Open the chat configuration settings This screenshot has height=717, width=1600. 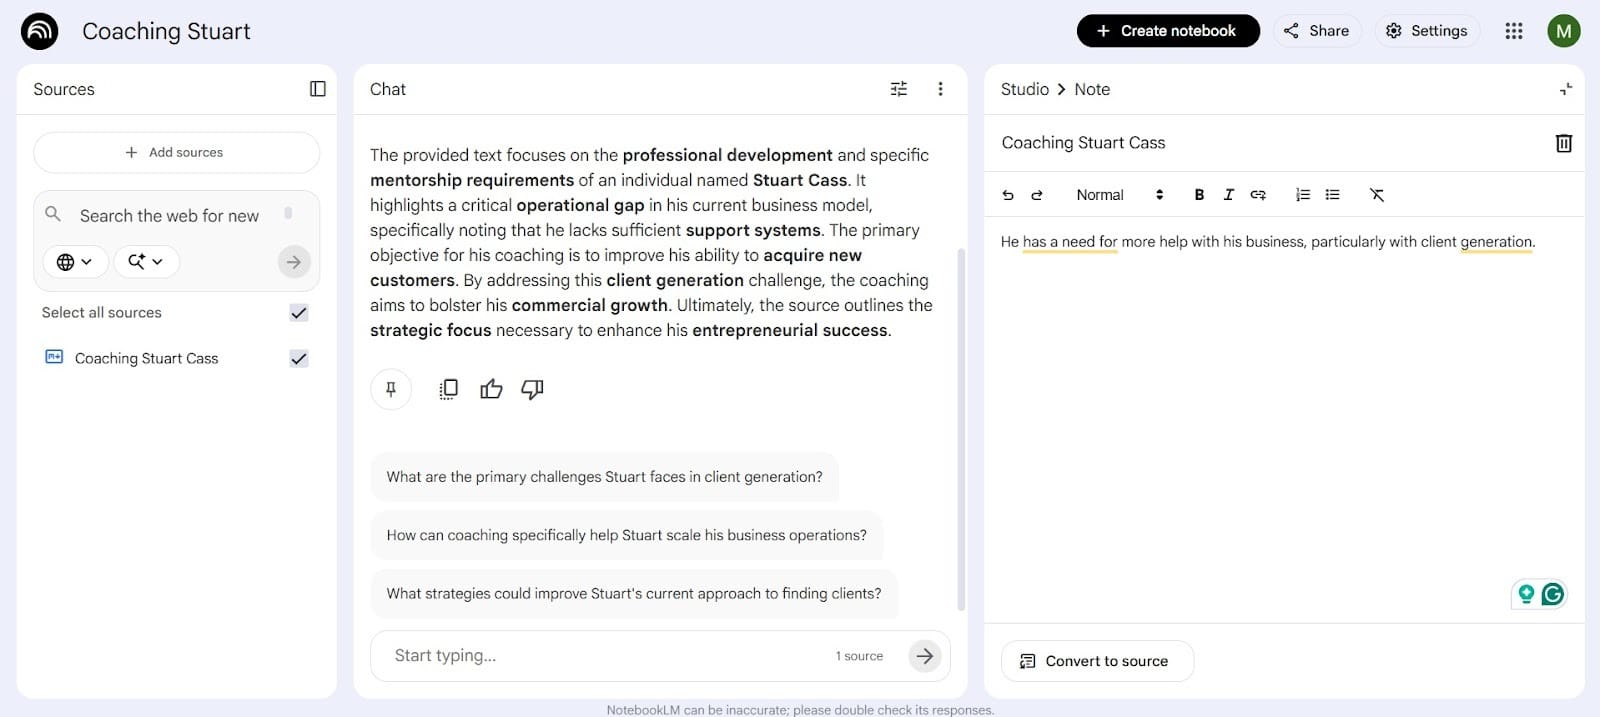(x=897, y=89)
